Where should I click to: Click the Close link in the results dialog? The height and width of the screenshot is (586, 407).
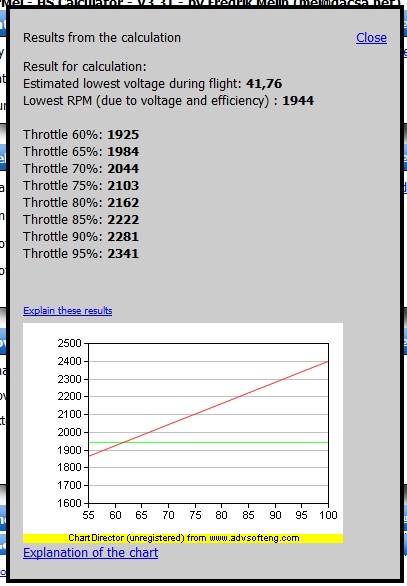click(371, 38)
